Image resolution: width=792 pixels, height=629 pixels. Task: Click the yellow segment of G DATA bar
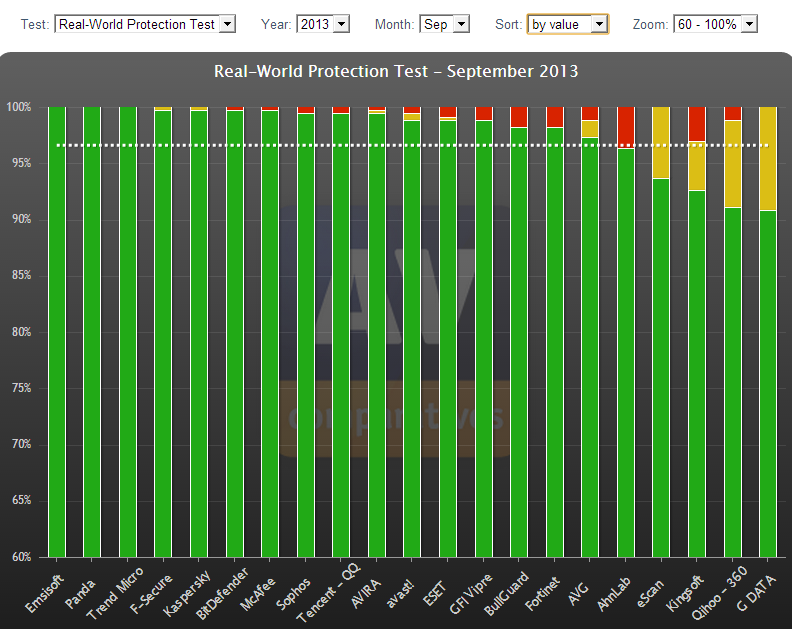click(768, 159)
